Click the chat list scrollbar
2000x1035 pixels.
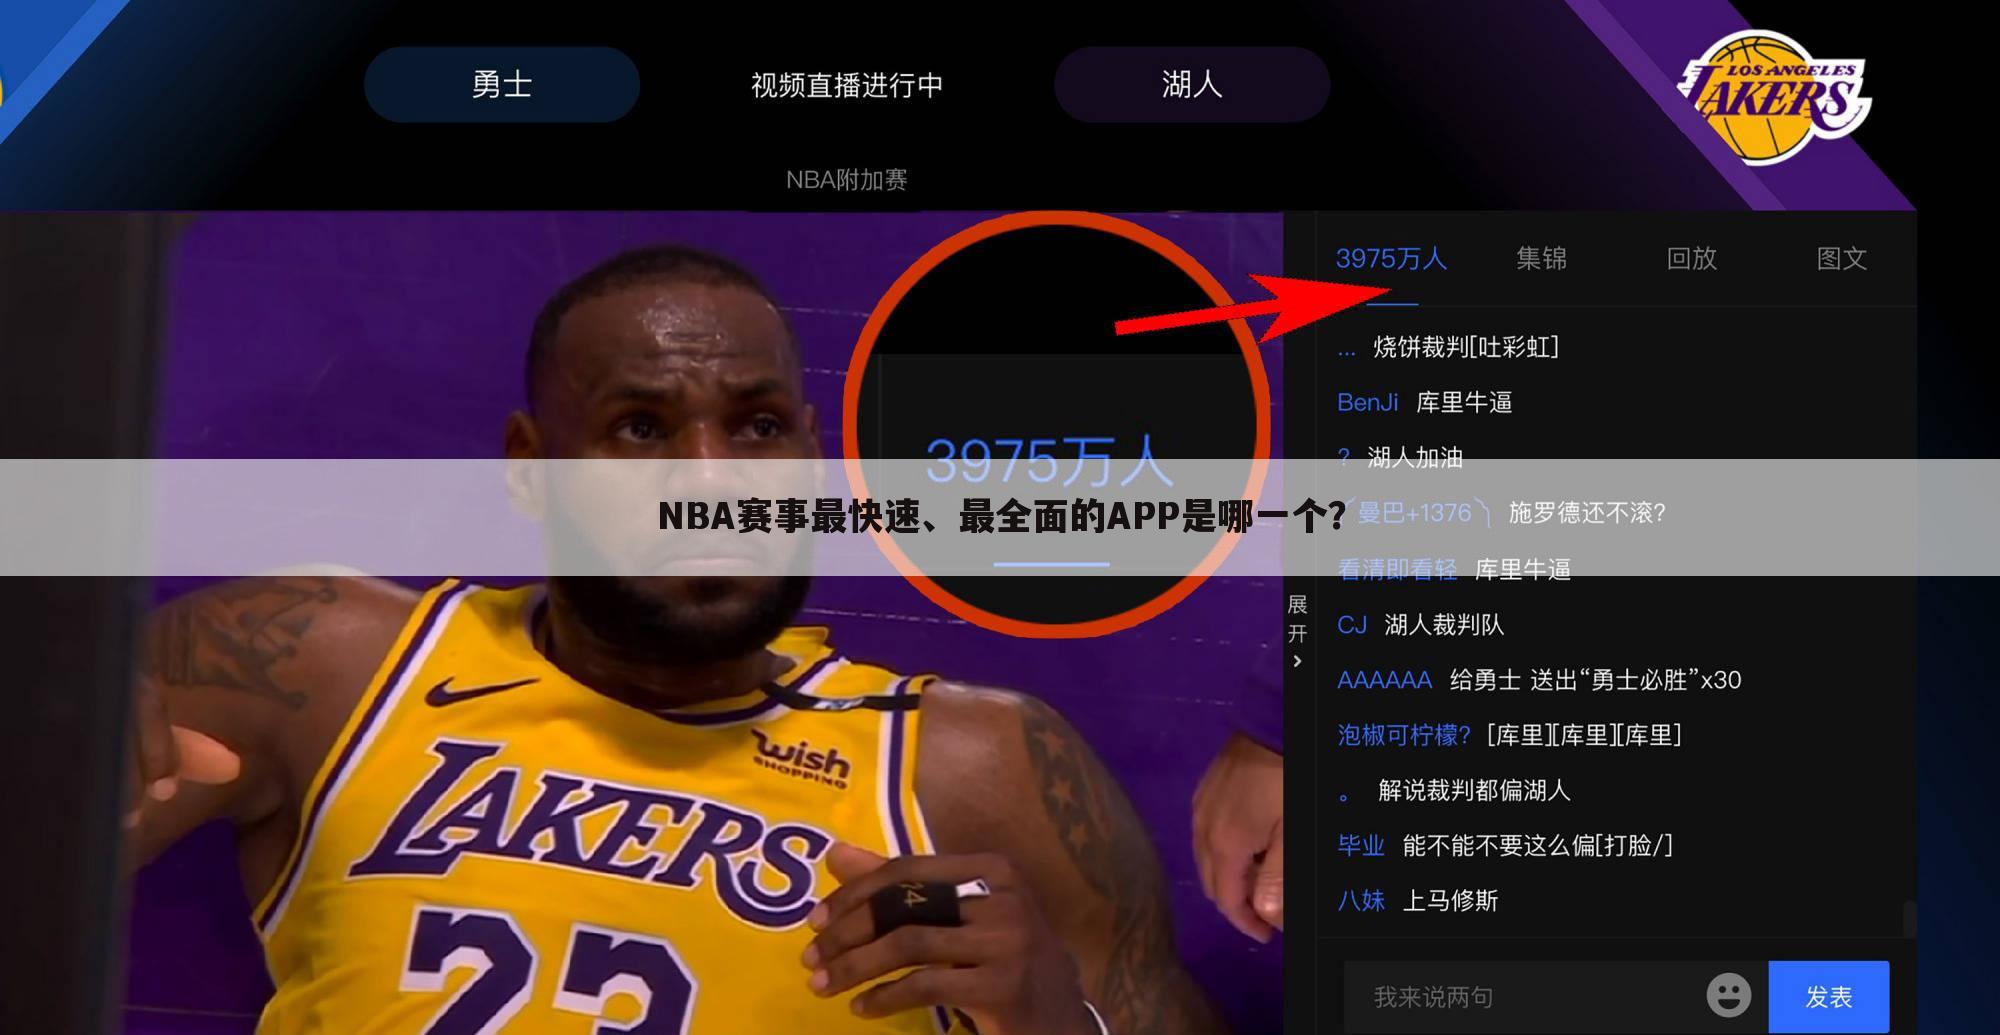(x=1908, y=919)
